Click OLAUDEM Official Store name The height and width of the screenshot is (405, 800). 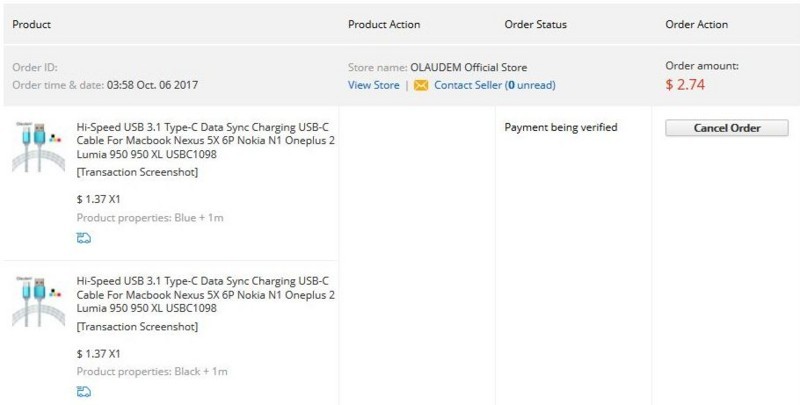468,67
